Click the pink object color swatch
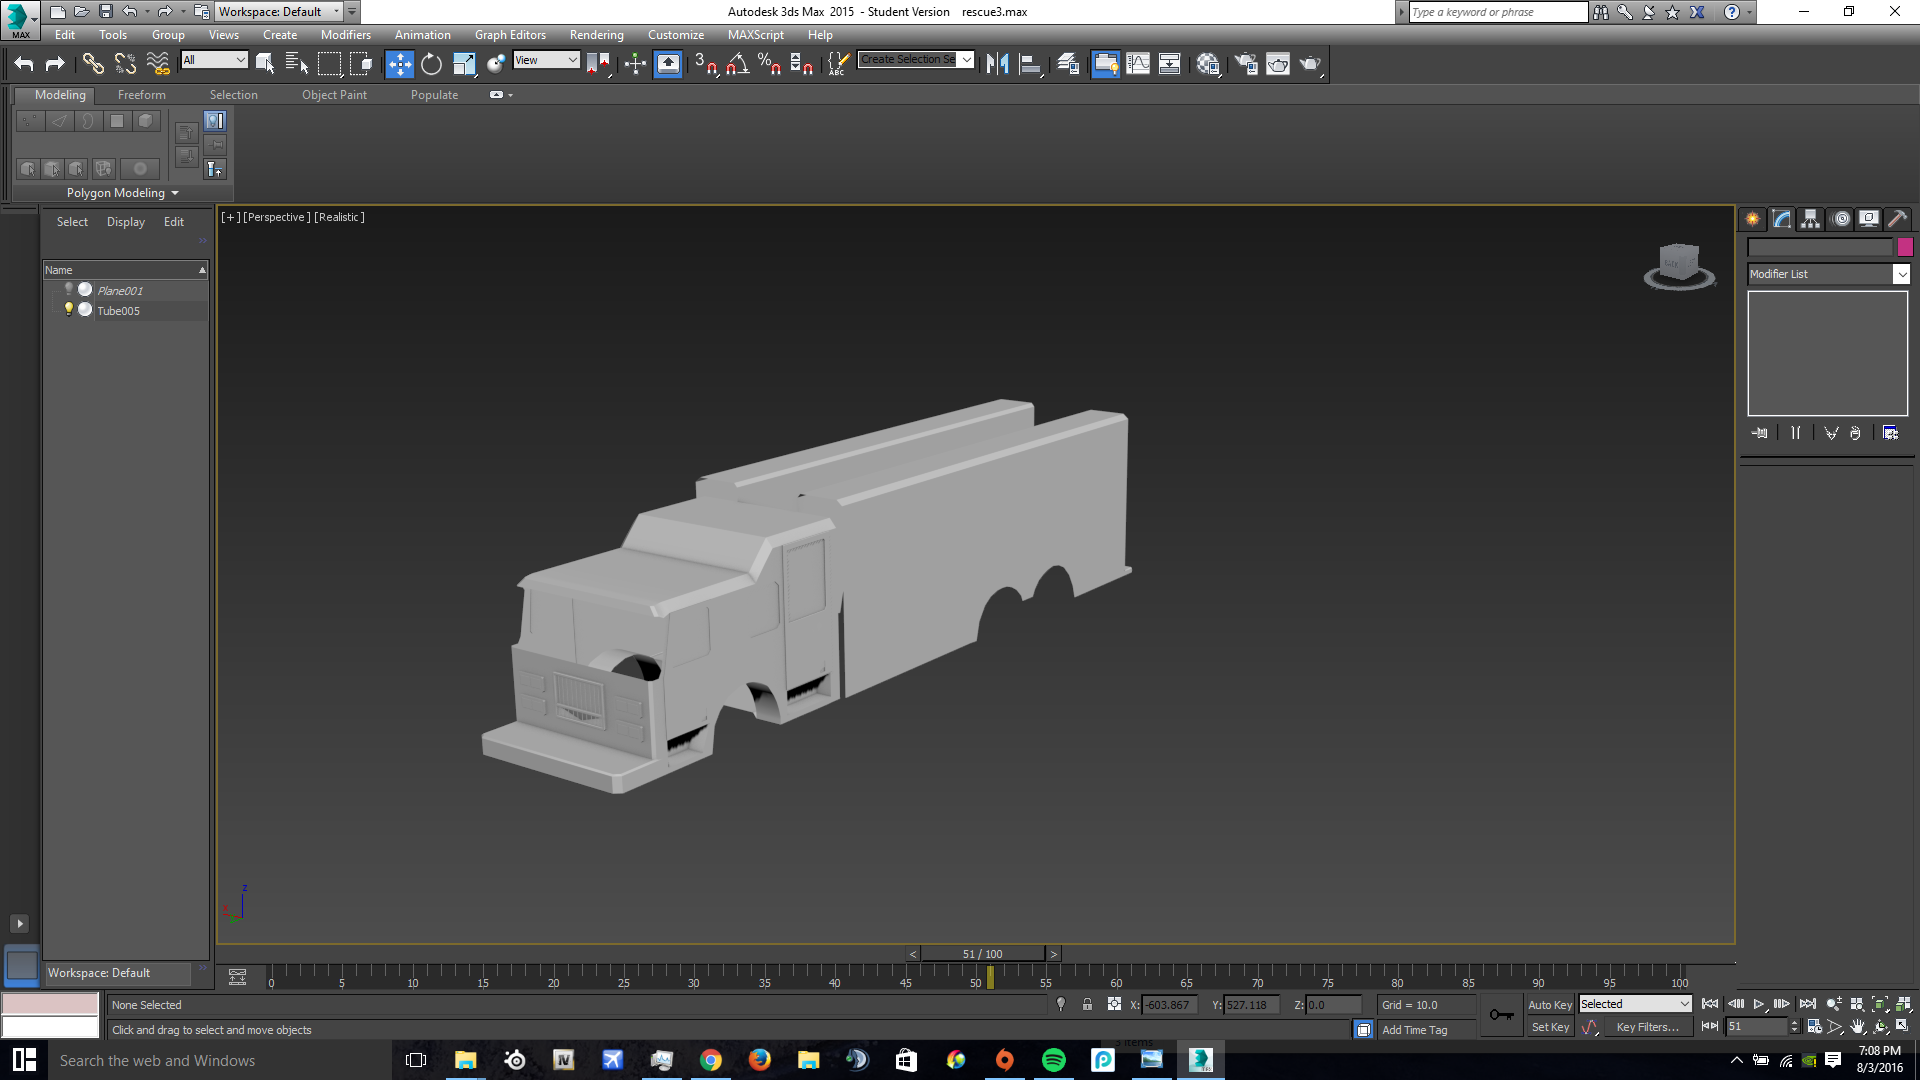Image resolution: width=1920 pixels, height=1080 pixels. [1905, 247]
